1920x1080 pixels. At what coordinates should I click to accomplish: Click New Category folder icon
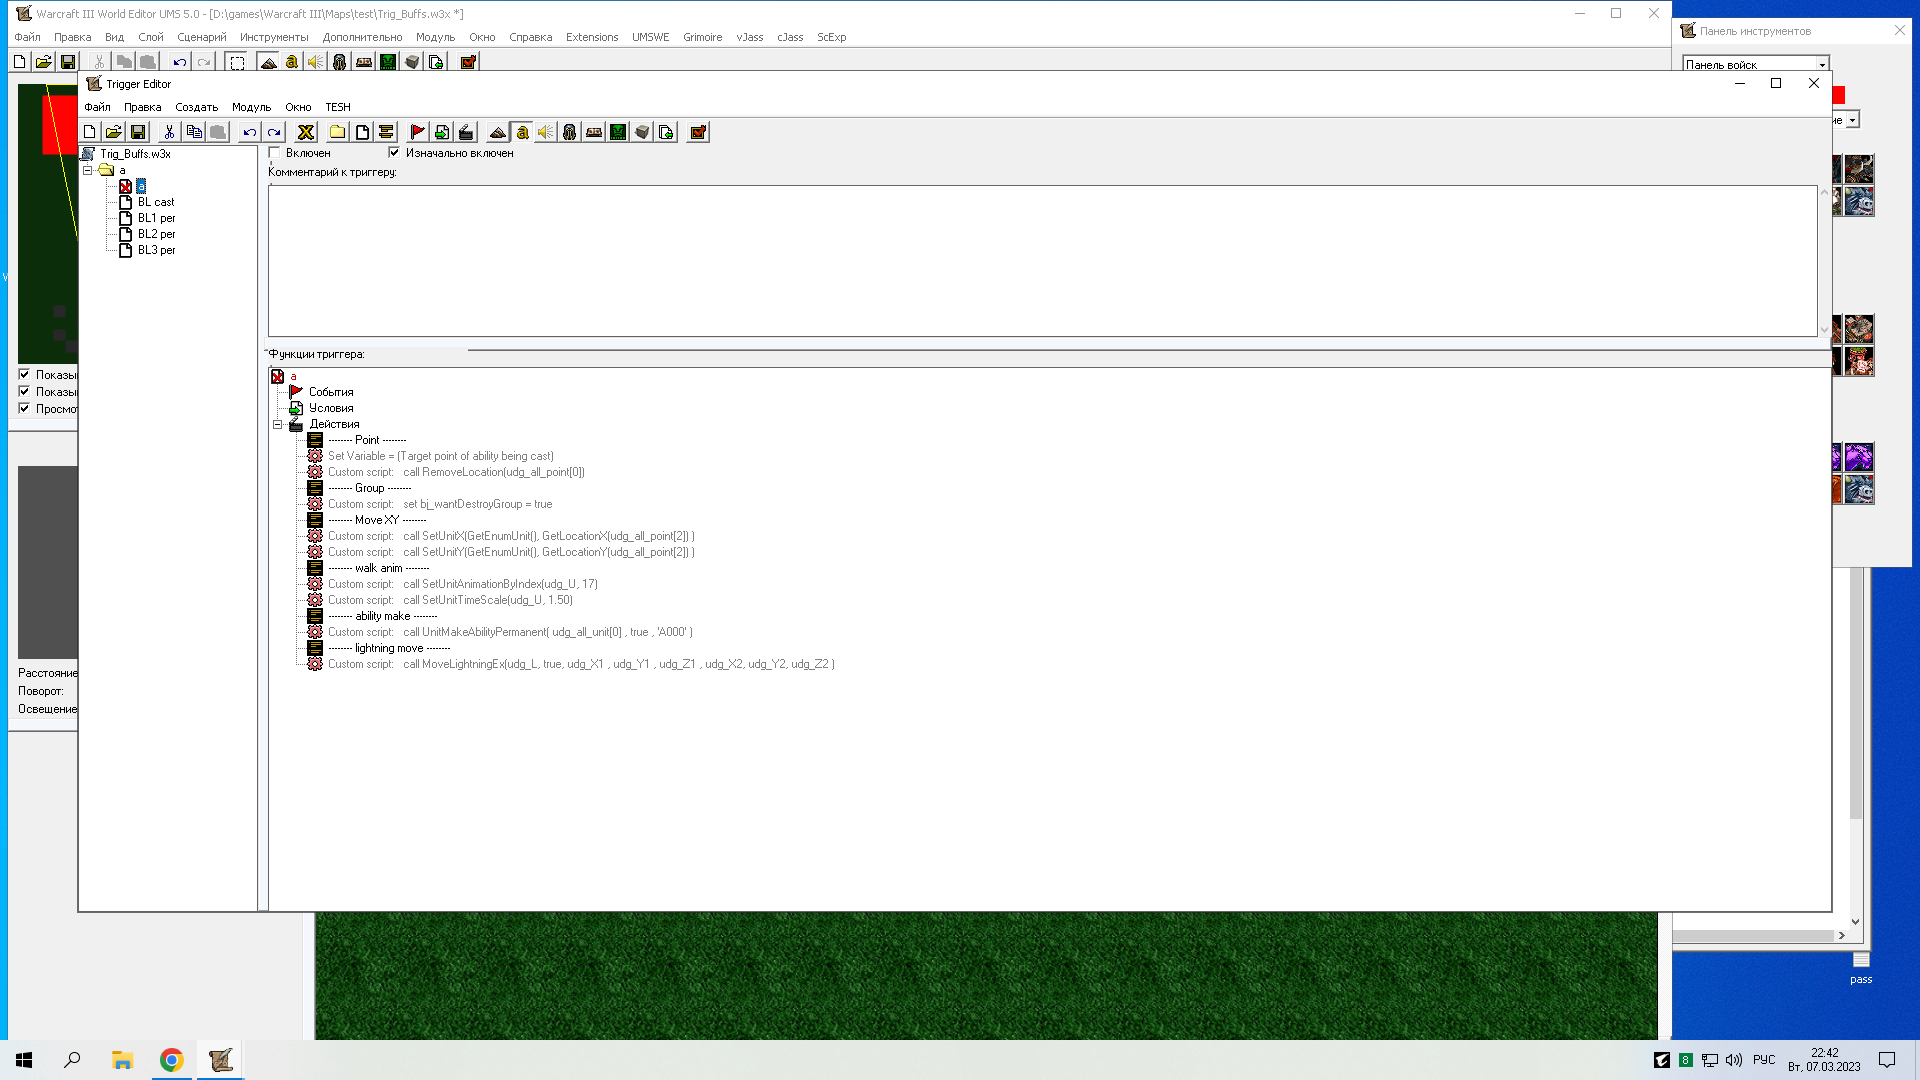point(338,132)
